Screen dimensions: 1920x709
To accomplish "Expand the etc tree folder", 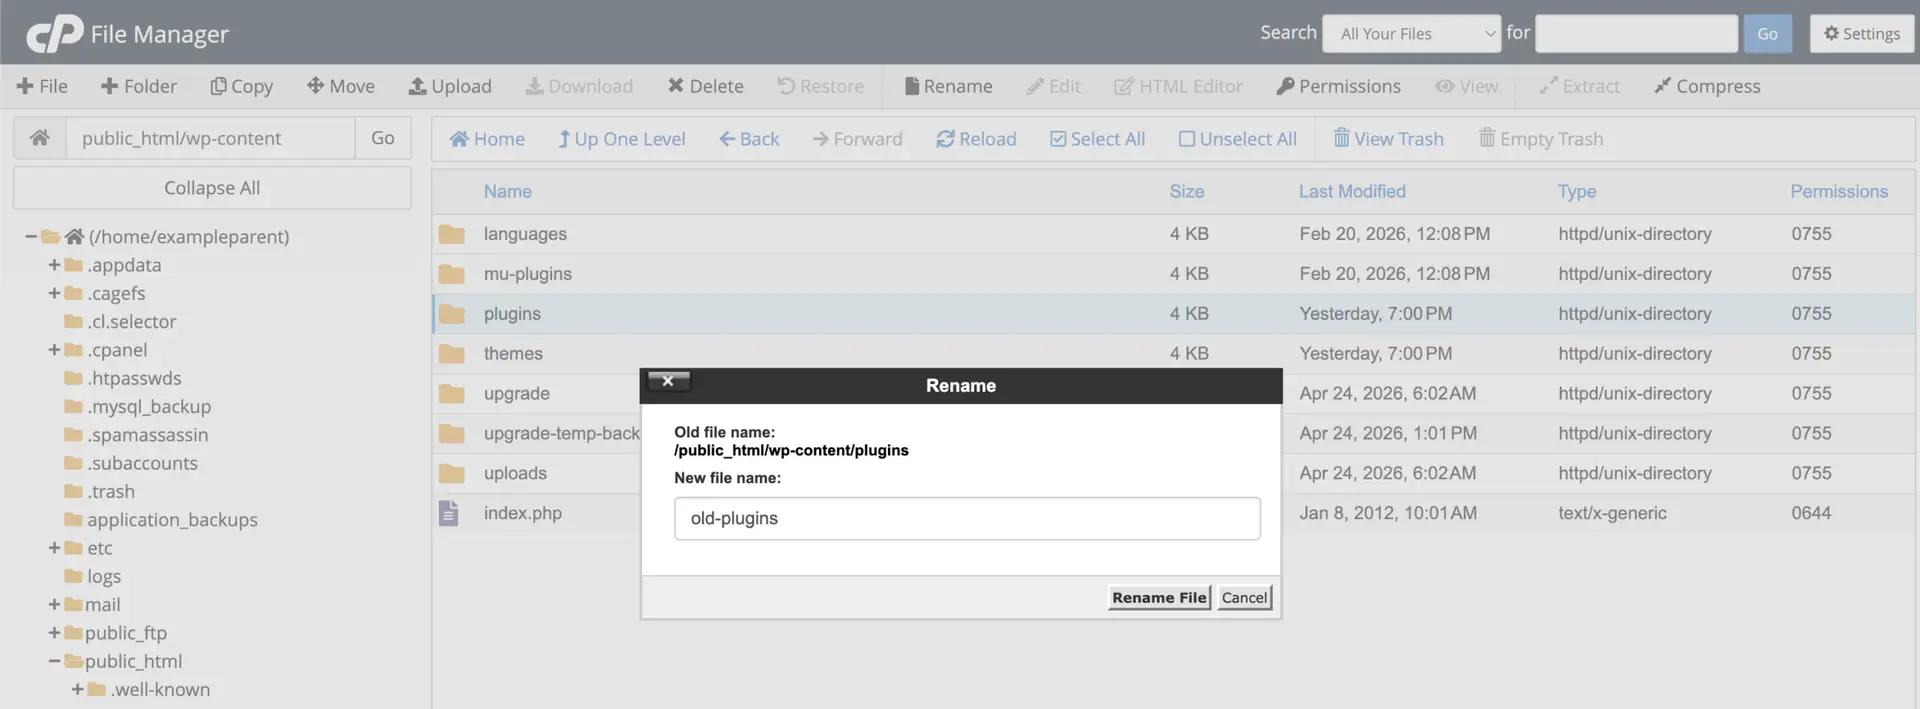I will (54, 548).
